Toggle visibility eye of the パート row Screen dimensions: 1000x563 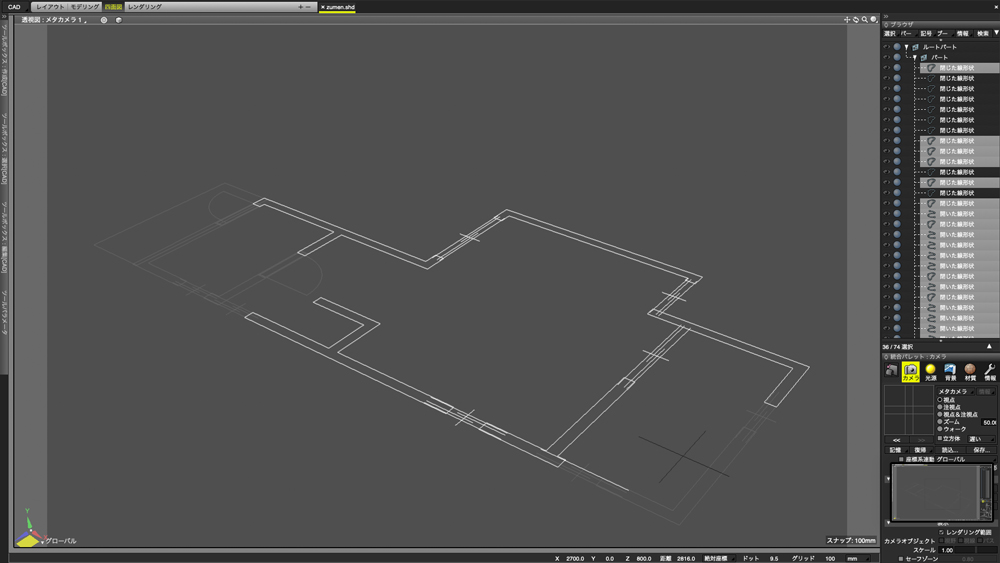click(886, 57)
